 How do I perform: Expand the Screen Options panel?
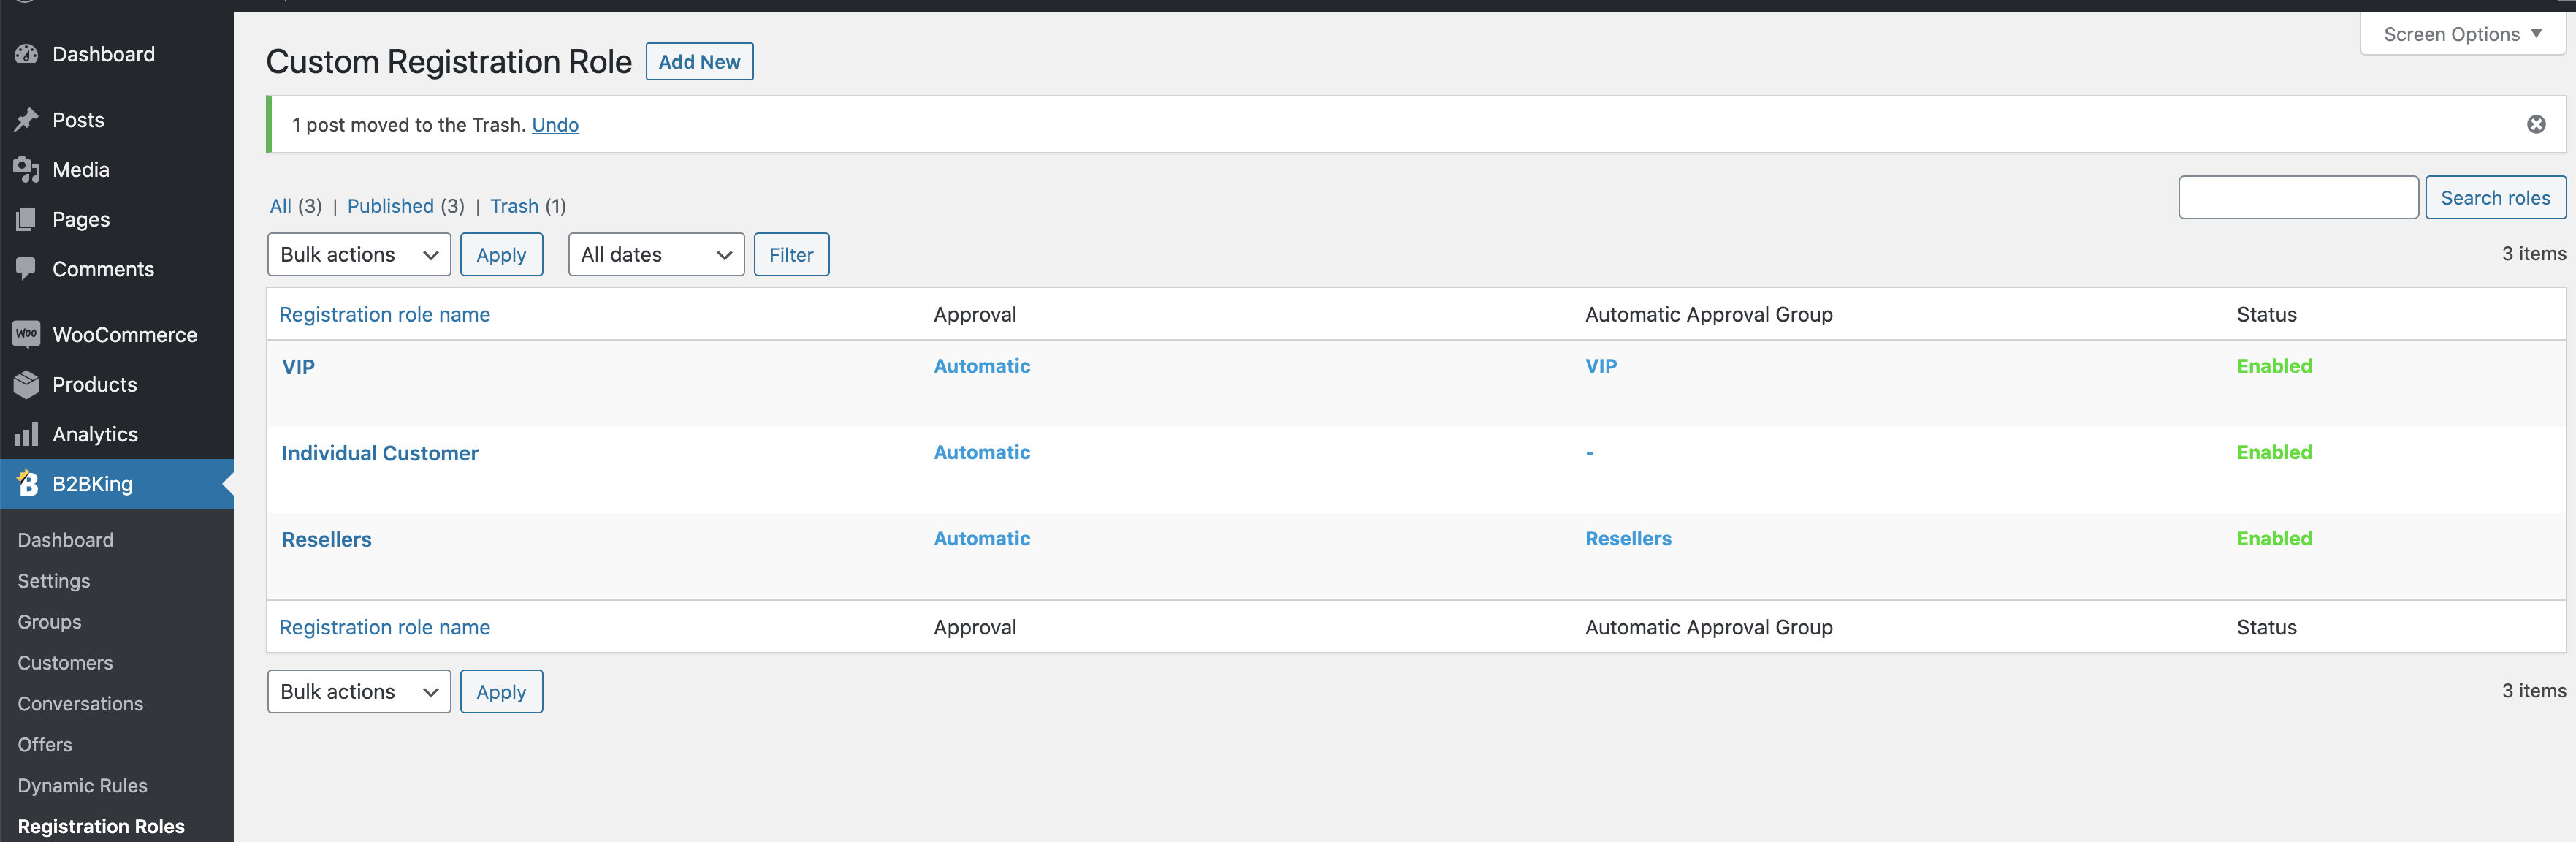point(2461,34)
